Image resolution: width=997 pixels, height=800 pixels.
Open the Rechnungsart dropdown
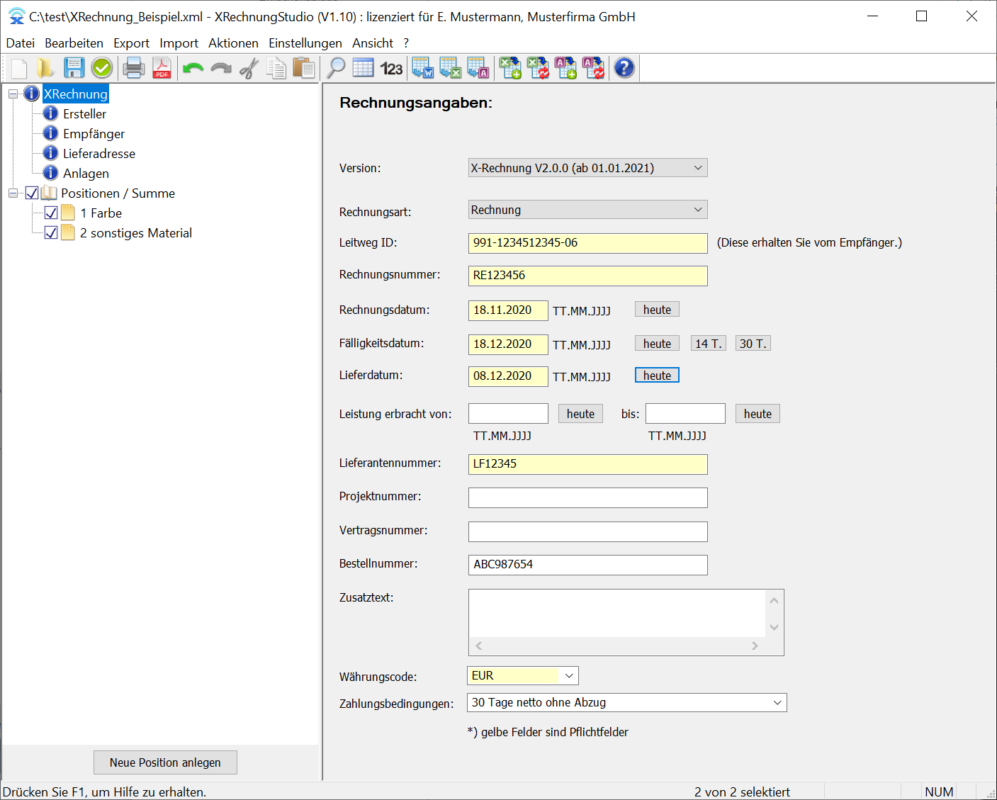(588, 210)
